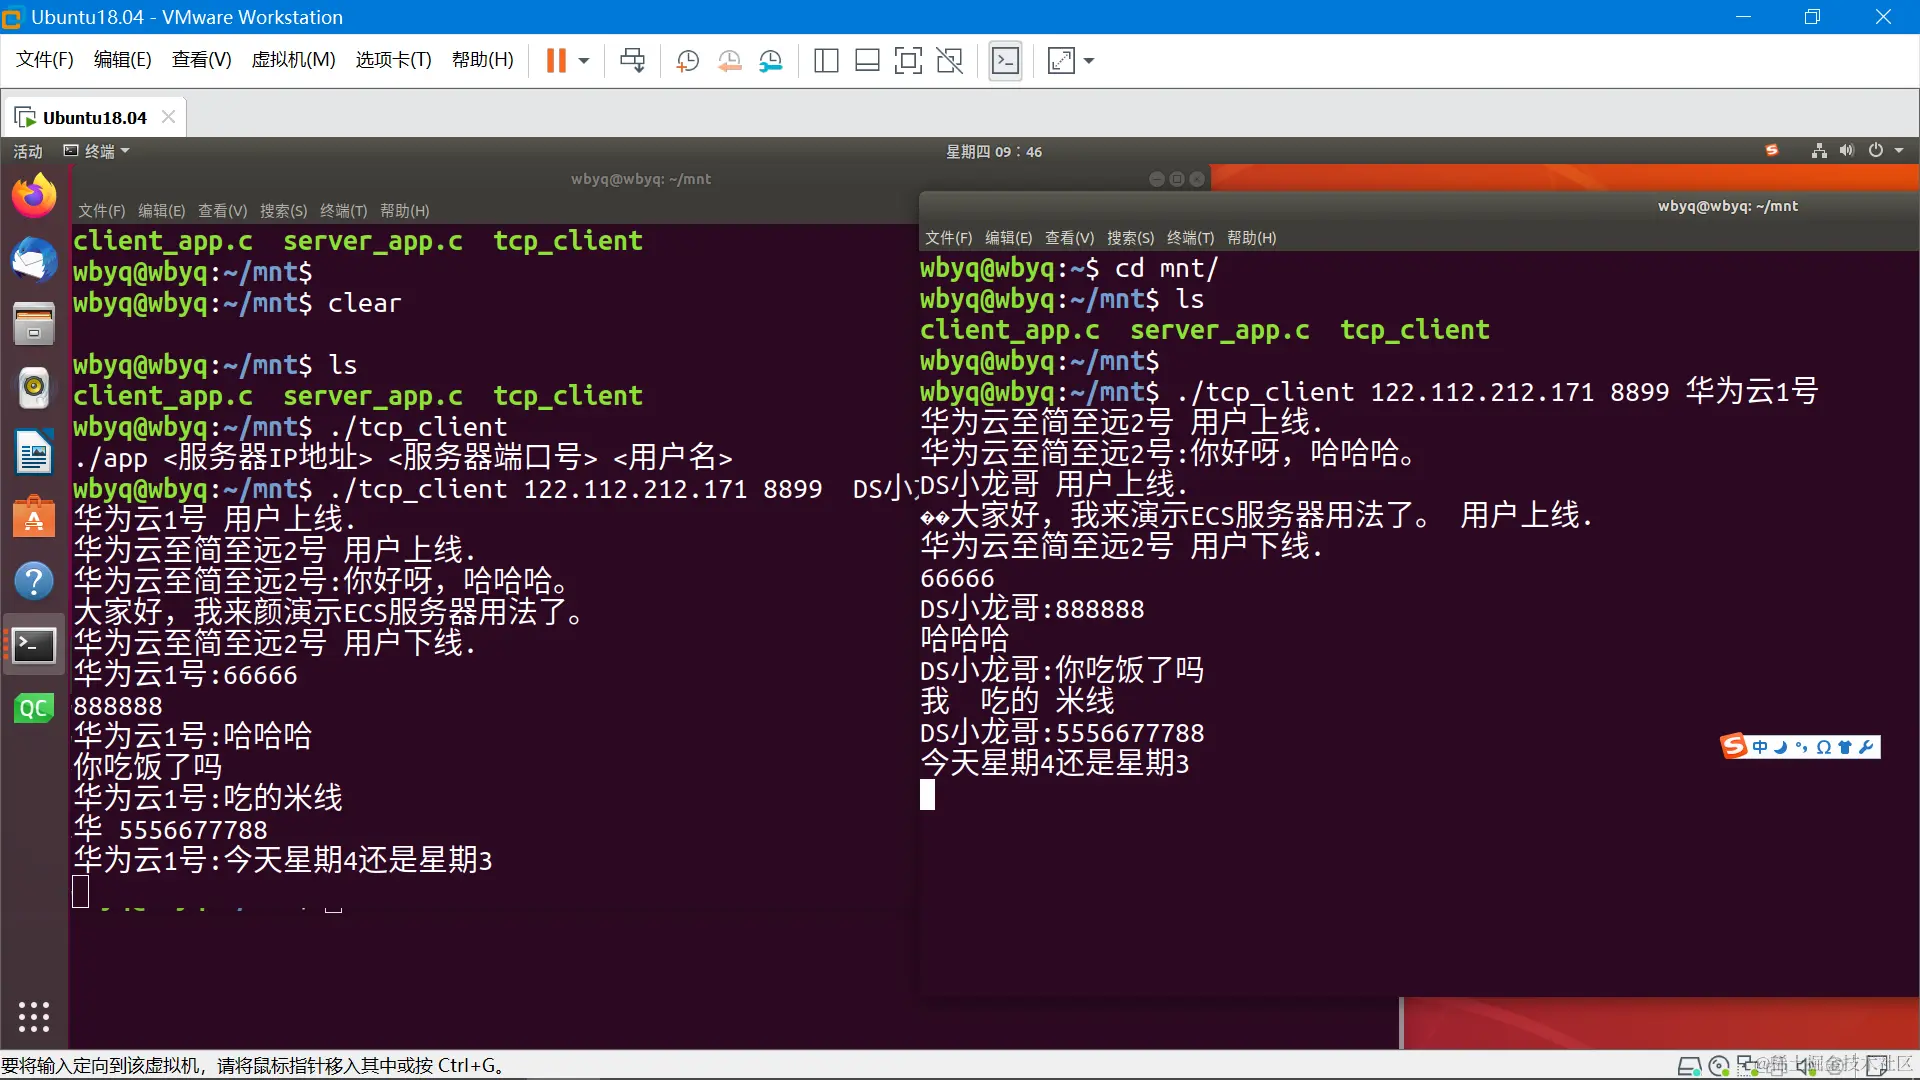Toggle the thumbnail bar view icon
Screen dimensions: 1920x1080
(867, 61)
